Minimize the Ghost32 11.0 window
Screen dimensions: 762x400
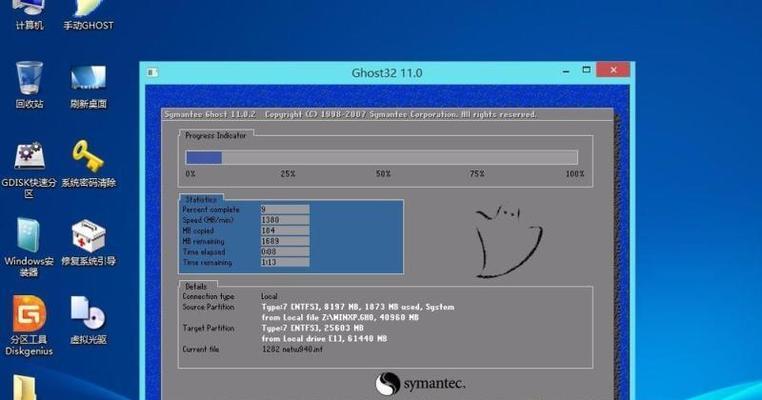point(566,71)
